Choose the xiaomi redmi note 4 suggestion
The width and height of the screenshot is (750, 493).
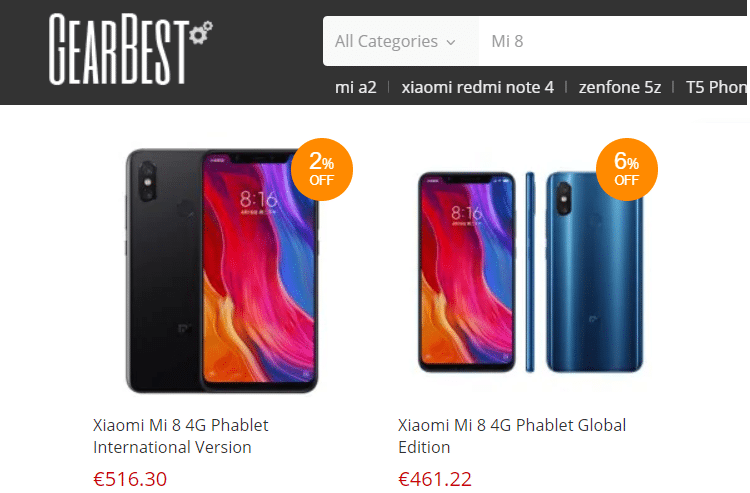tap(477, 87)
